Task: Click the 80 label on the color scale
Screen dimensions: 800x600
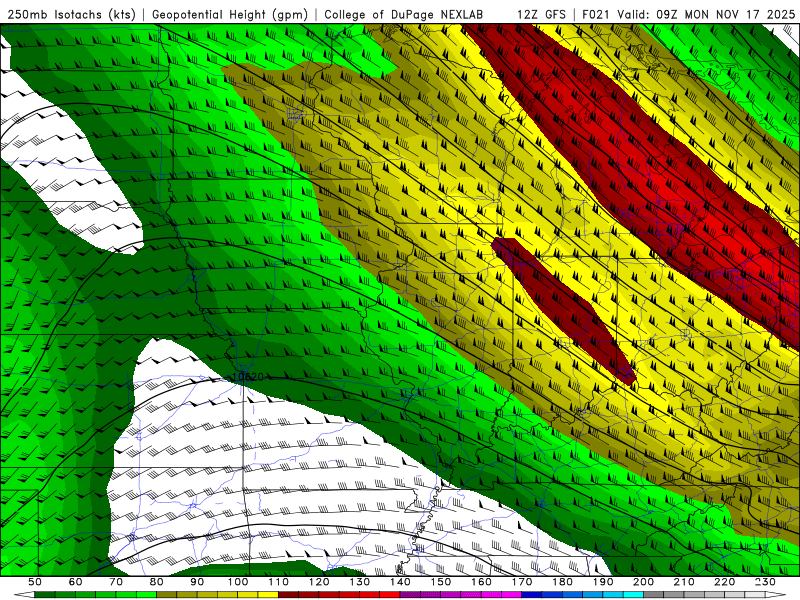Action: click(157, 582)
